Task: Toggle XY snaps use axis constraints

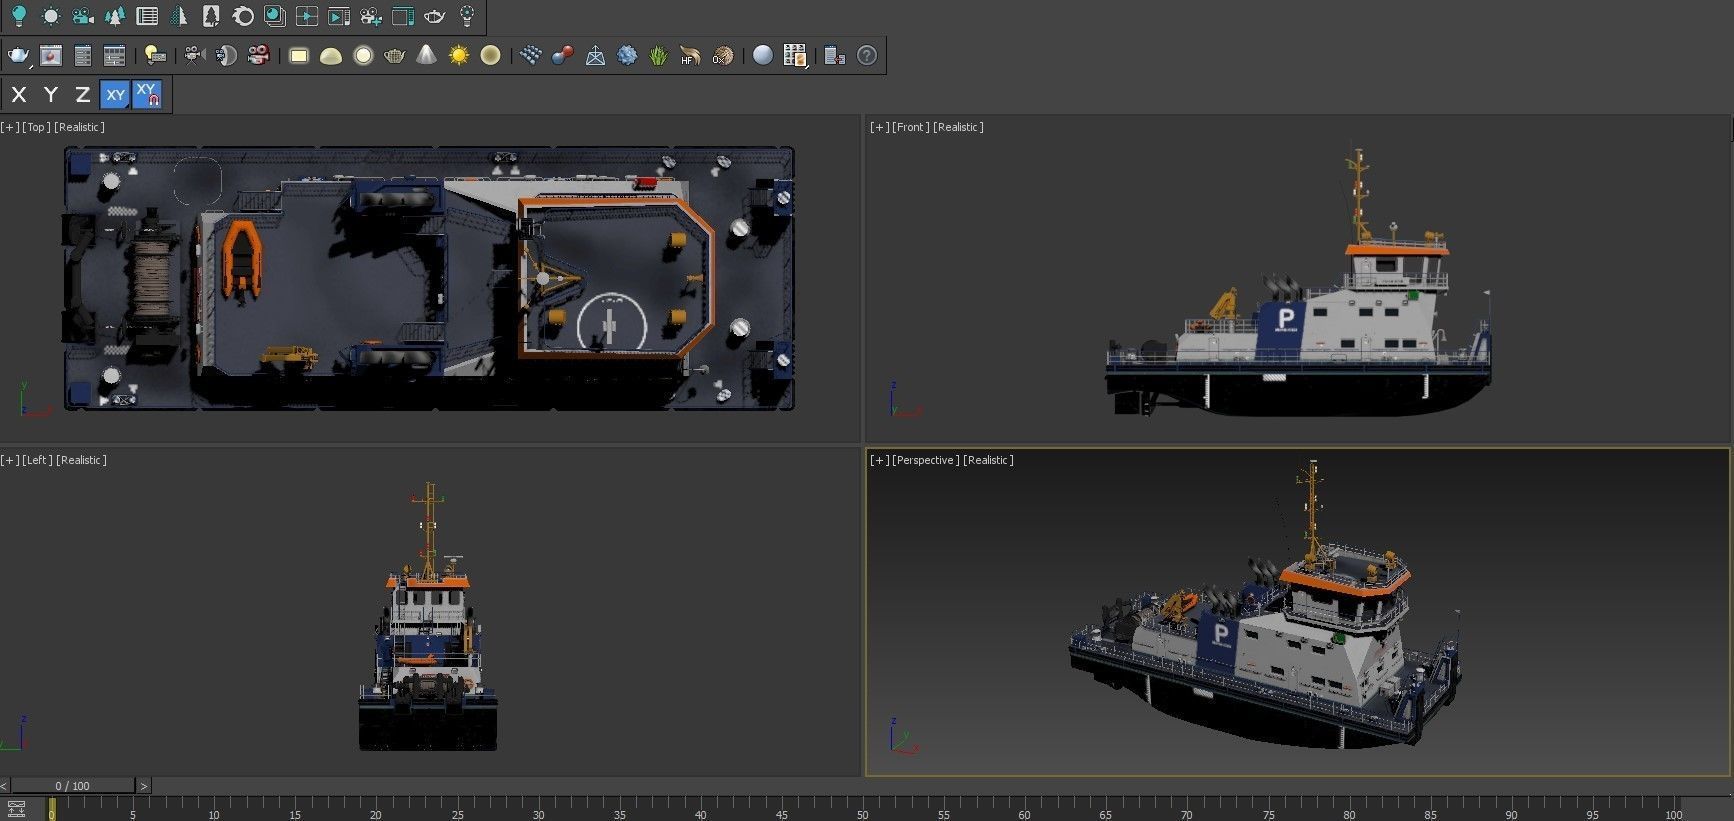Action: 147,95
